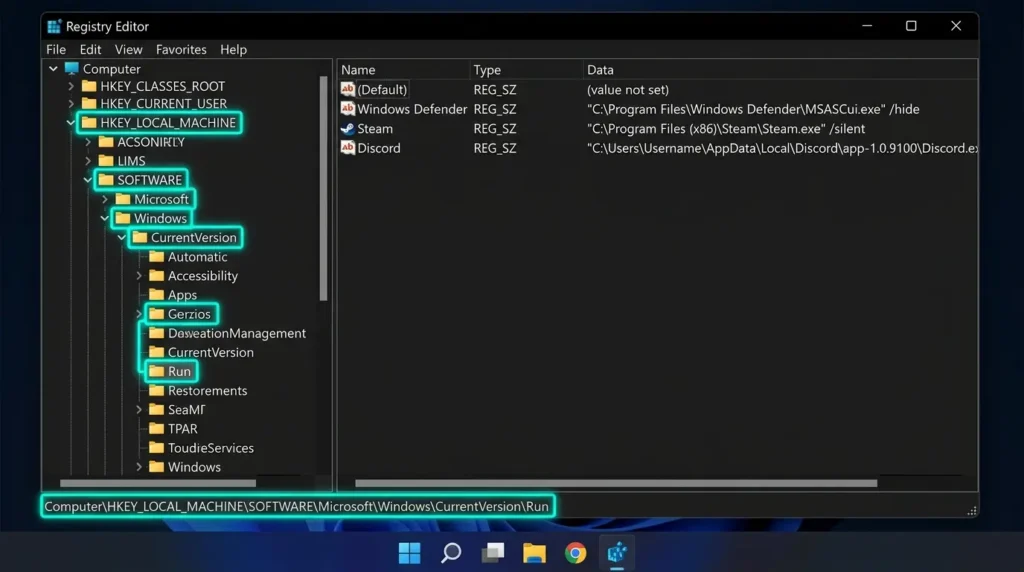Open the Favorites menu

click(x=181, y=50)
